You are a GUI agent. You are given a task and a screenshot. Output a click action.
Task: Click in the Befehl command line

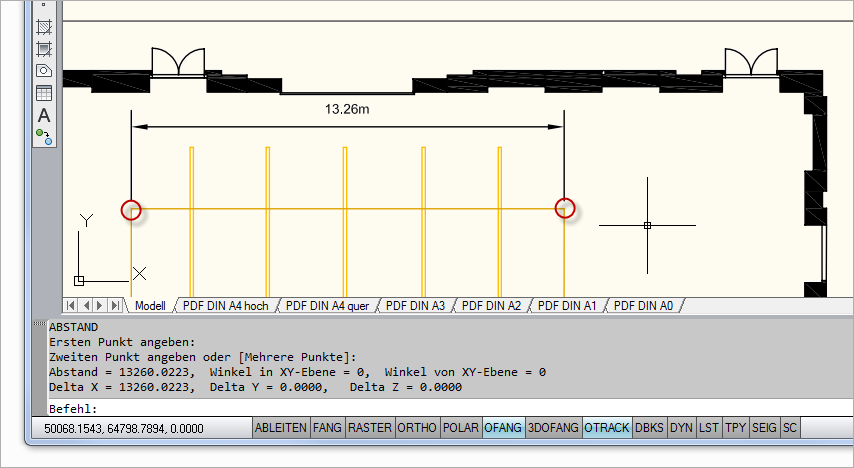click(x=400, y=409)
